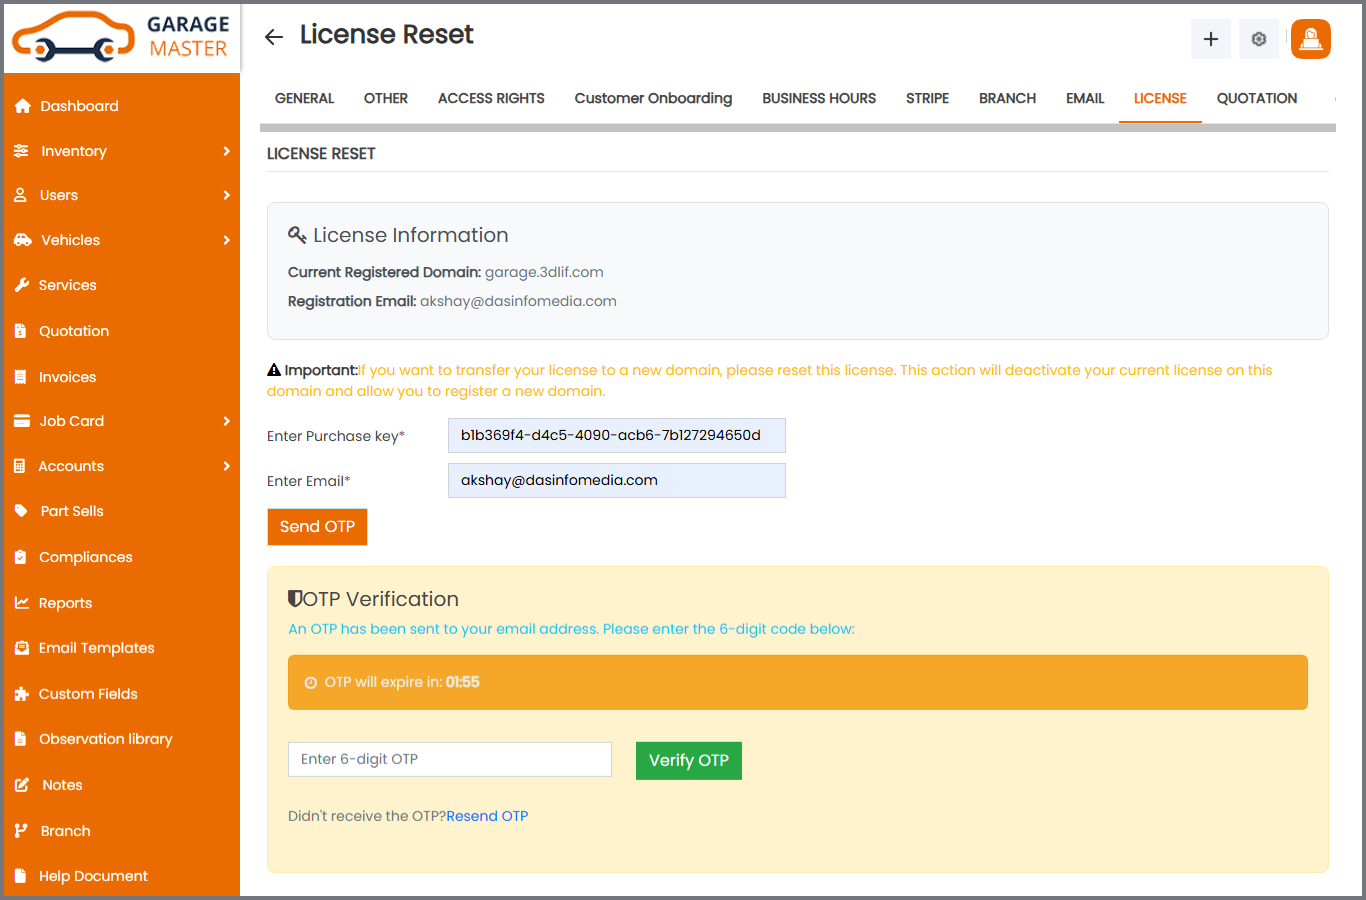Select the ACCESS RIGHTS tab
Screen dimensions: 1366x900
point(491,98)
